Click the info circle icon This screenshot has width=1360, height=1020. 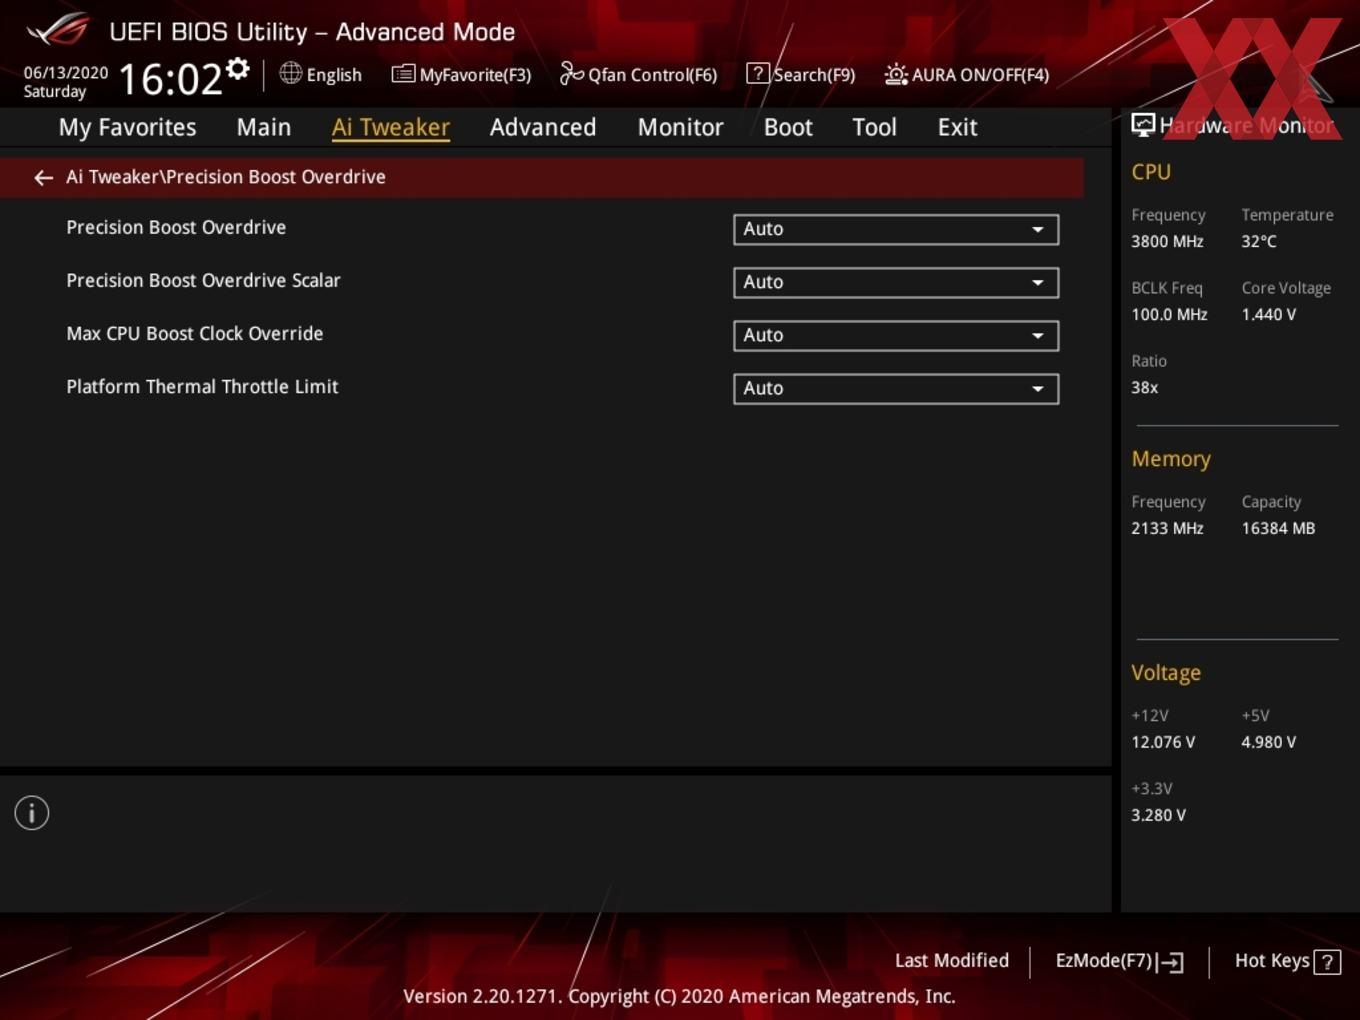(x=32, y=813)
